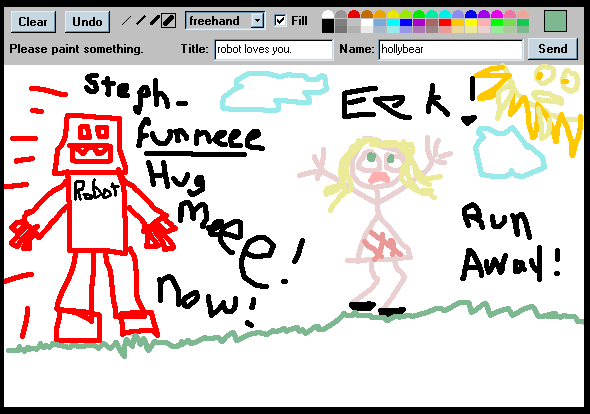The height and width of the screenshot is (414, 590).
Task: Select the second-thinnest line width icon
Action: (141, 21)
